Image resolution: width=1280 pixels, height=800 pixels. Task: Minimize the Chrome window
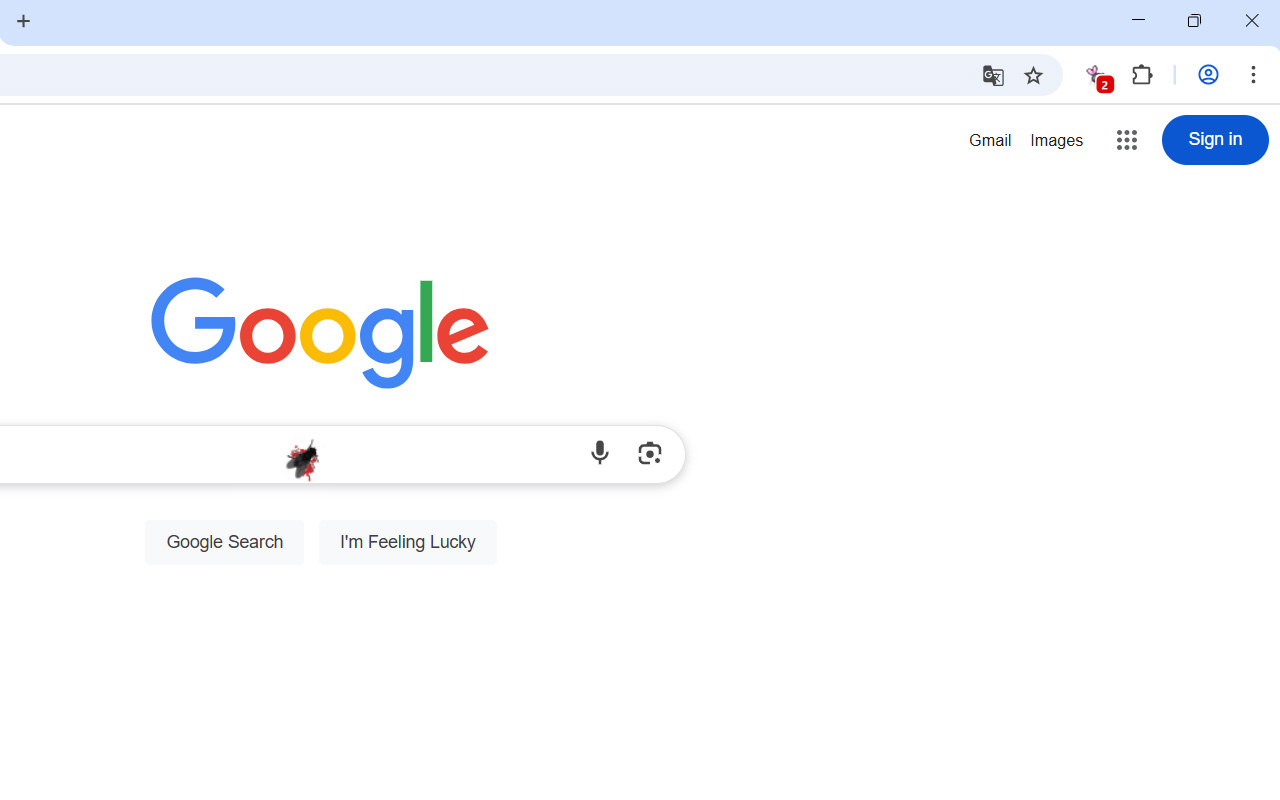pyautogui.click(x=1138, y=21)
